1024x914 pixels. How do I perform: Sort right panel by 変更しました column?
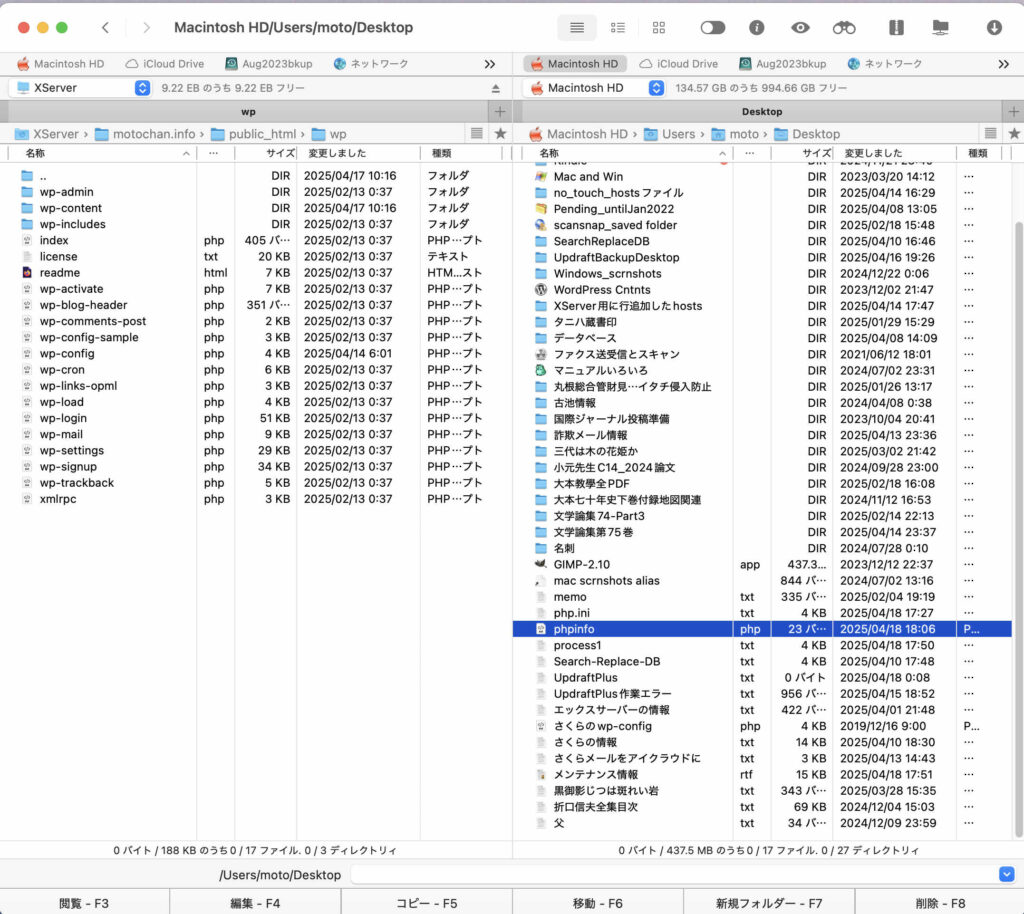point(894,153)
